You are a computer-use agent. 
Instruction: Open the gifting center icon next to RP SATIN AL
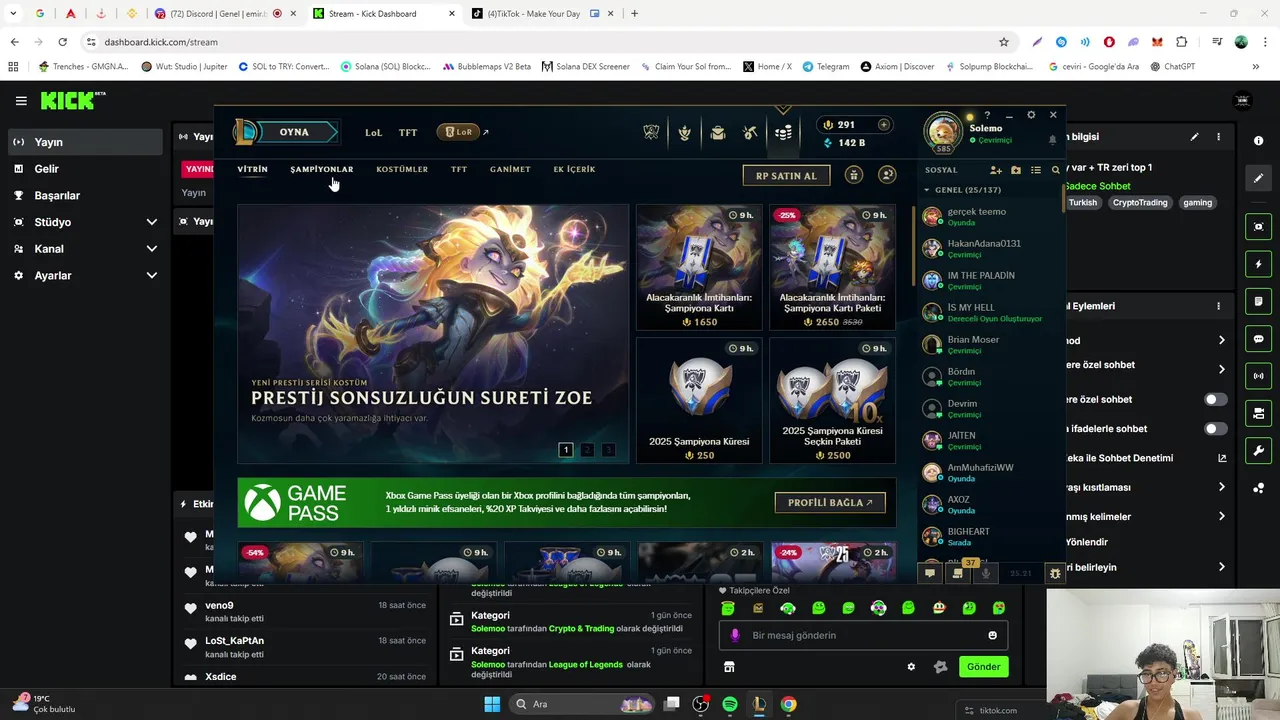[854, 175]
